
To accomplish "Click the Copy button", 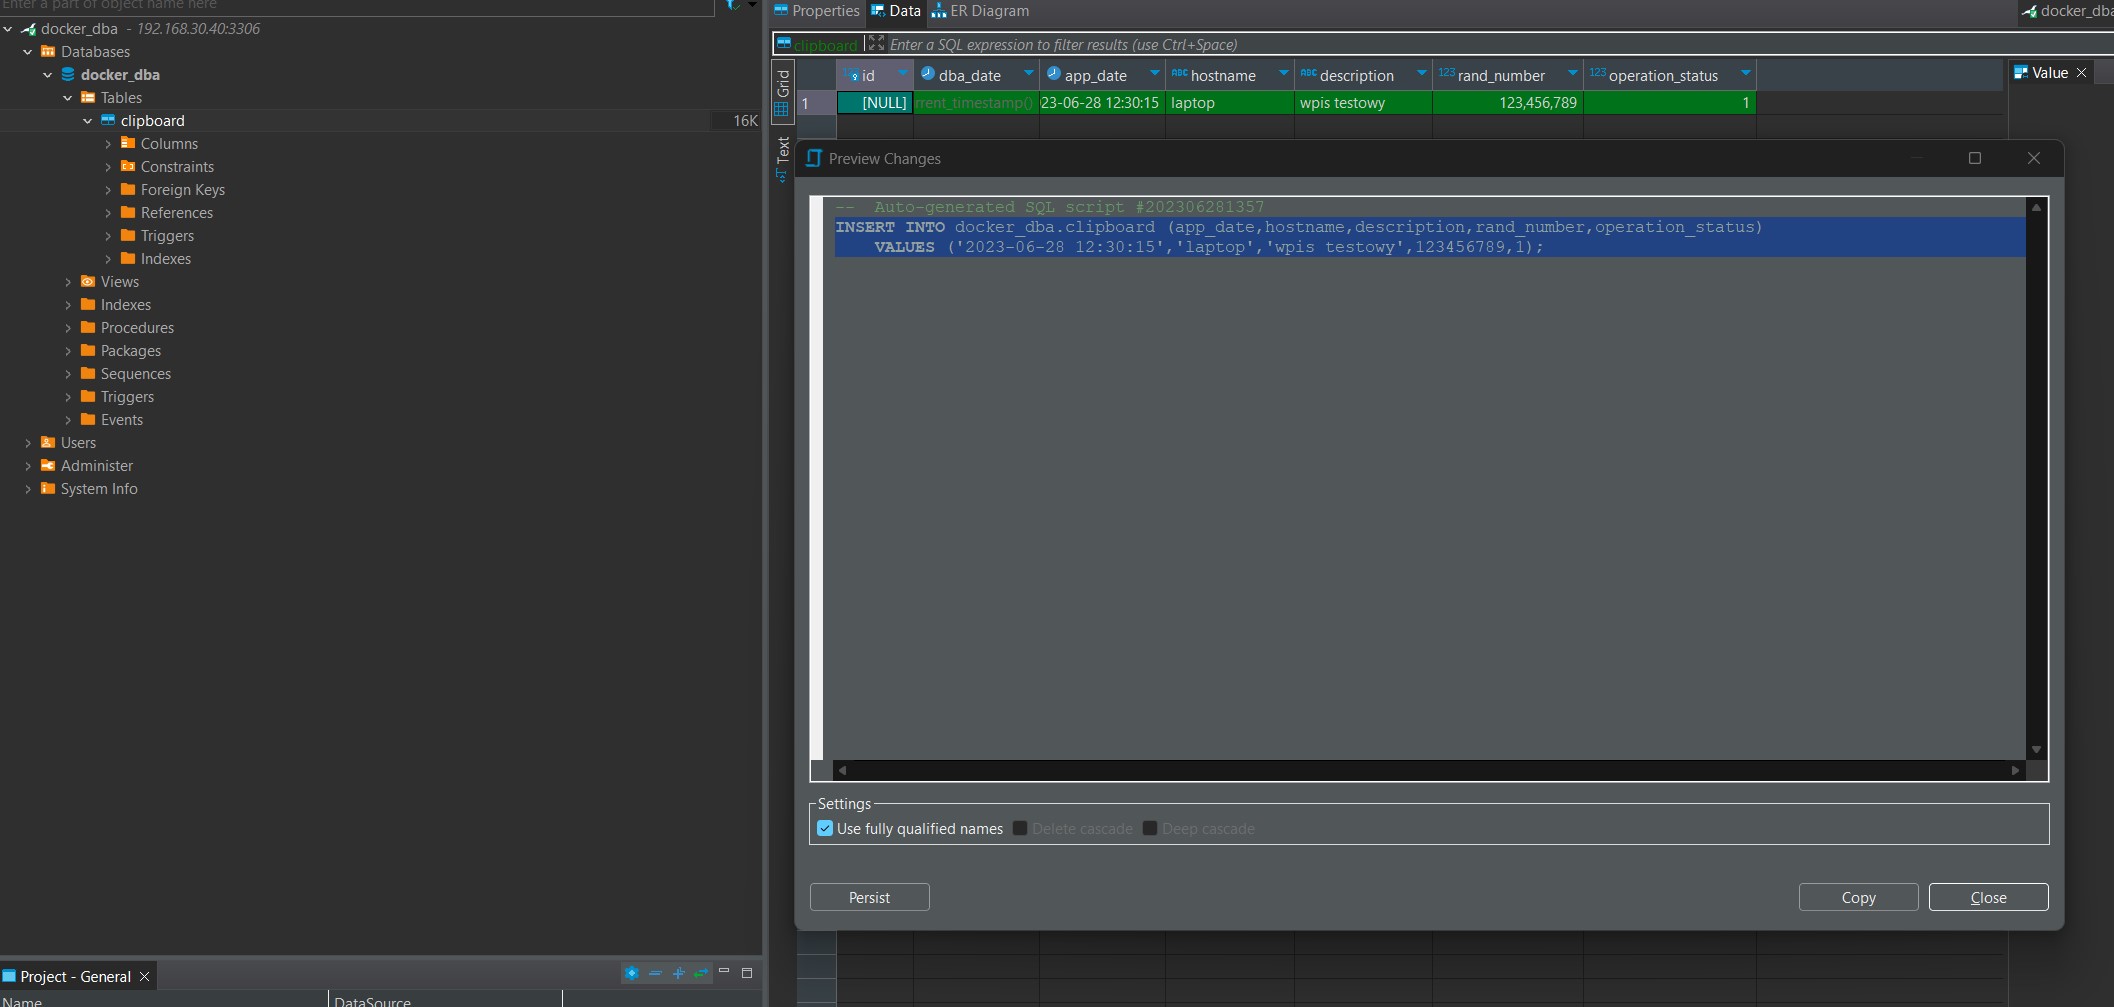I will pyautogui.click(x=1858, y=897).
